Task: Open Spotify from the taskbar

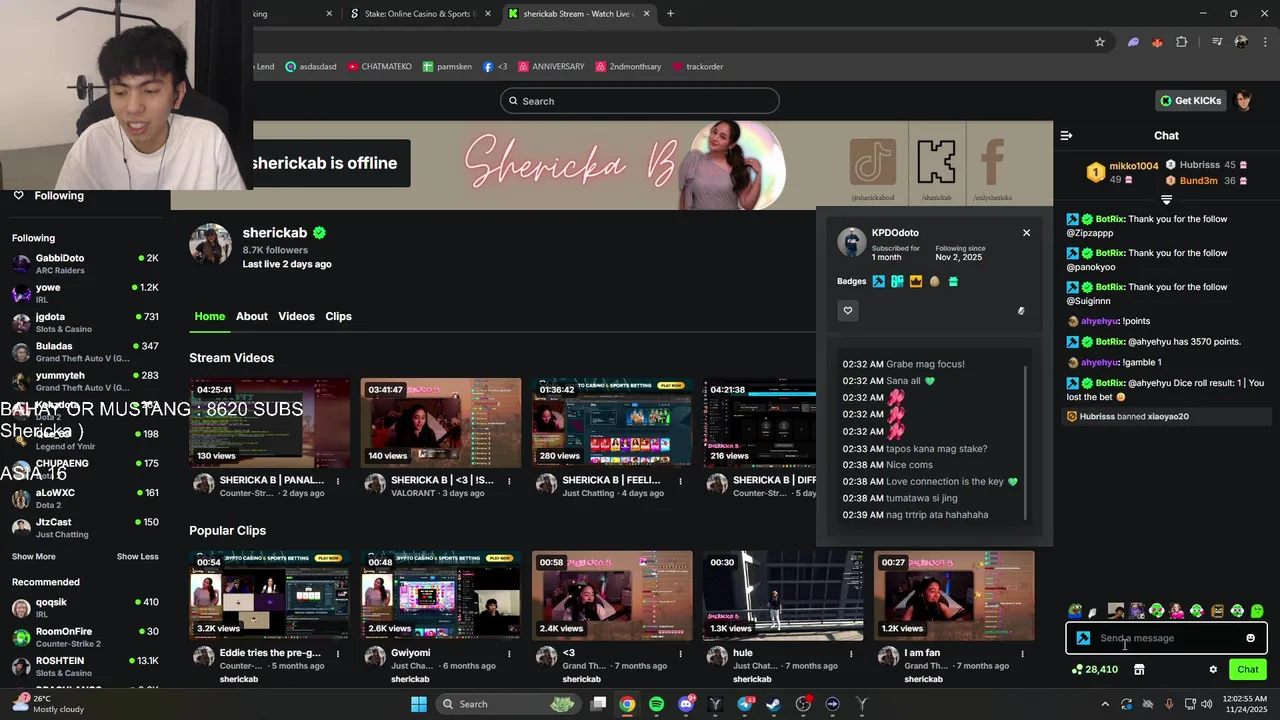Action: coord(656,704)
